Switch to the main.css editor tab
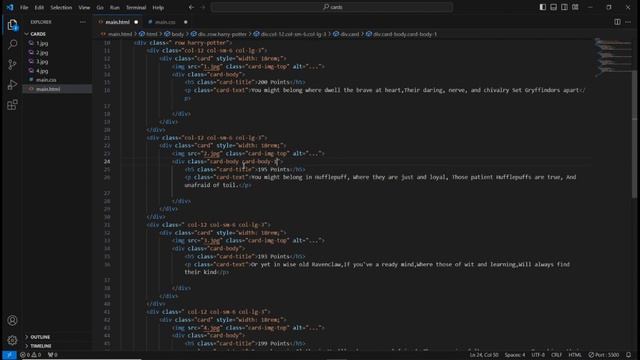Screen dimensions: 640x360 [x=165, y=22]
